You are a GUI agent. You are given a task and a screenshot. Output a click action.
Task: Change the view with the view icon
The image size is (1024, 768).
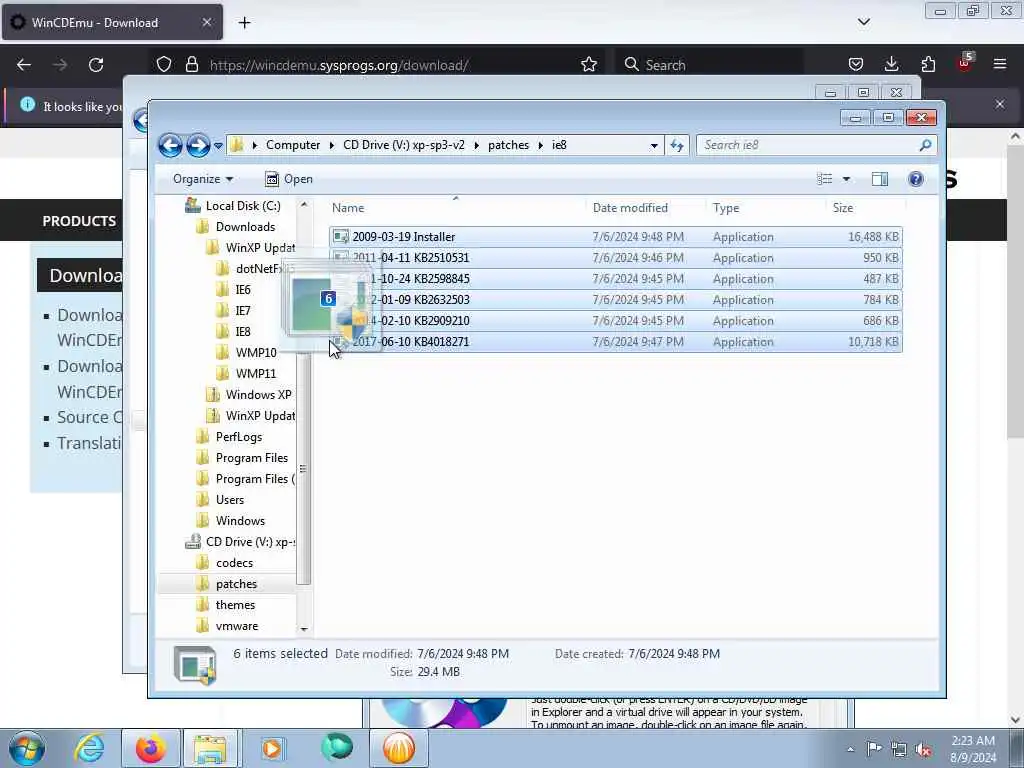(825, 179)
